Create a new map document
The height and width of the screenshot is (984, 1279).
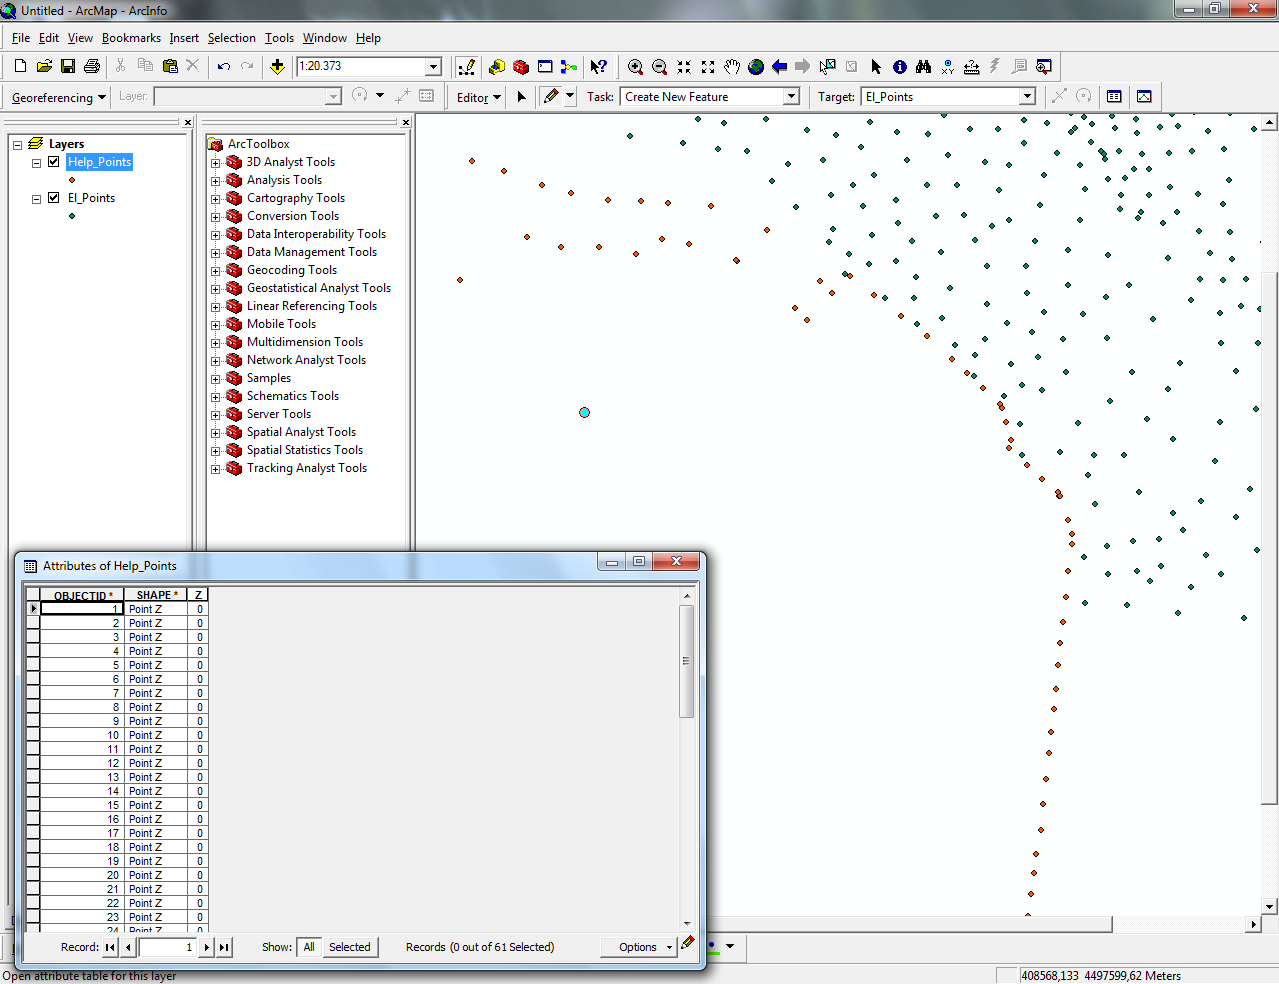click(20, 66)
